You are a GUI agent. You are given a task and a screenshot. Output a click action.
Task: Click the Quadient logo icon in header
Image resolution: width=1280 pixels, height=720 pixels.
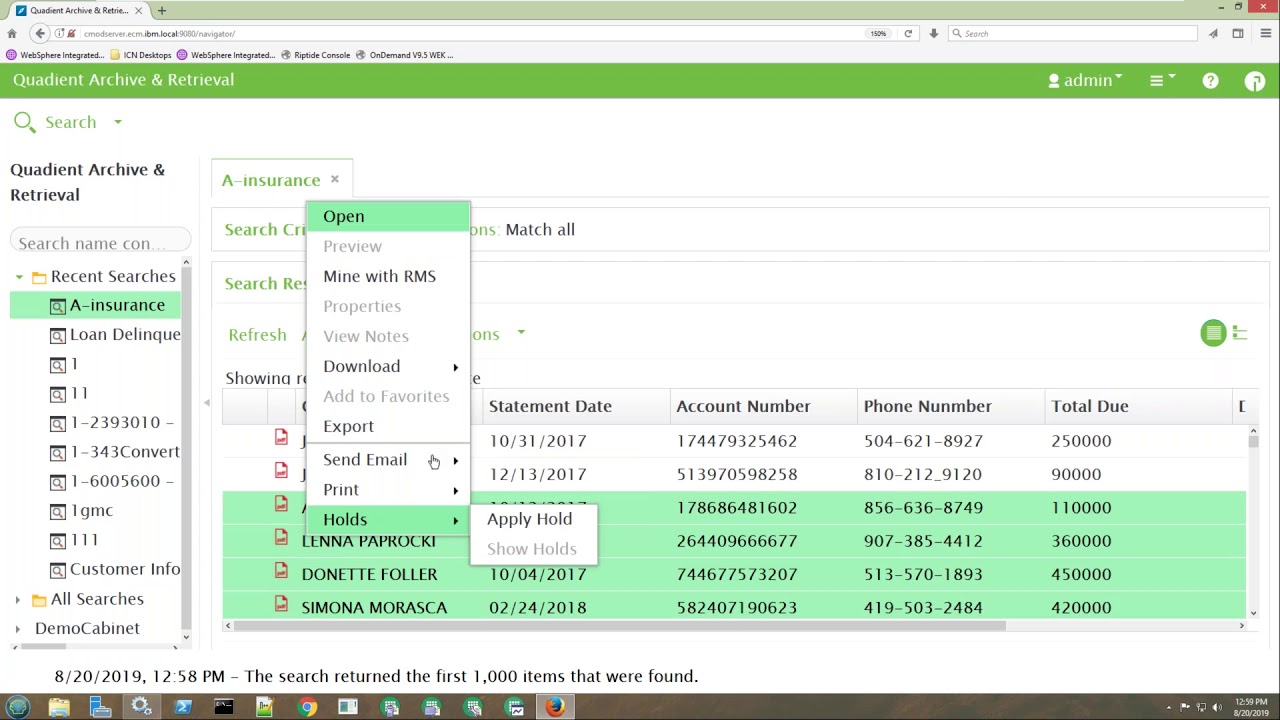(x=1254, y=81)
